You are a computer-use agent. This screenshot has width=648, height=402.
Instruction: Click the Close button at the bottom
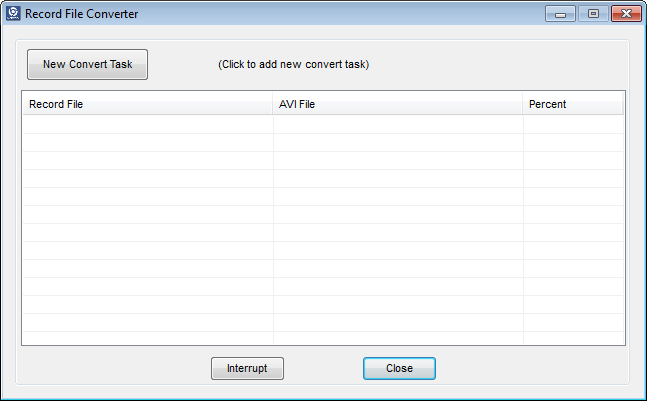coord(399,368)
